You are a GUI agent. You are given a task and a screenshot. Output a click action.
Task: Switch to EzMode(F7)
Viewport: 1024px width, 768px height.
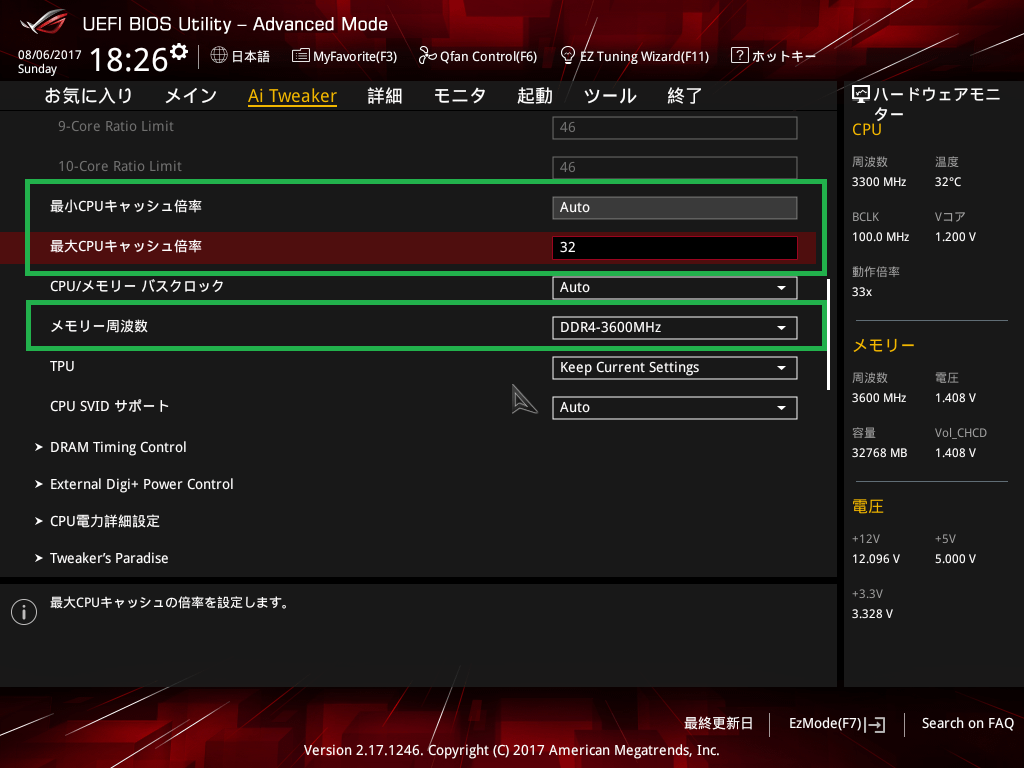(x=825, y=724)
